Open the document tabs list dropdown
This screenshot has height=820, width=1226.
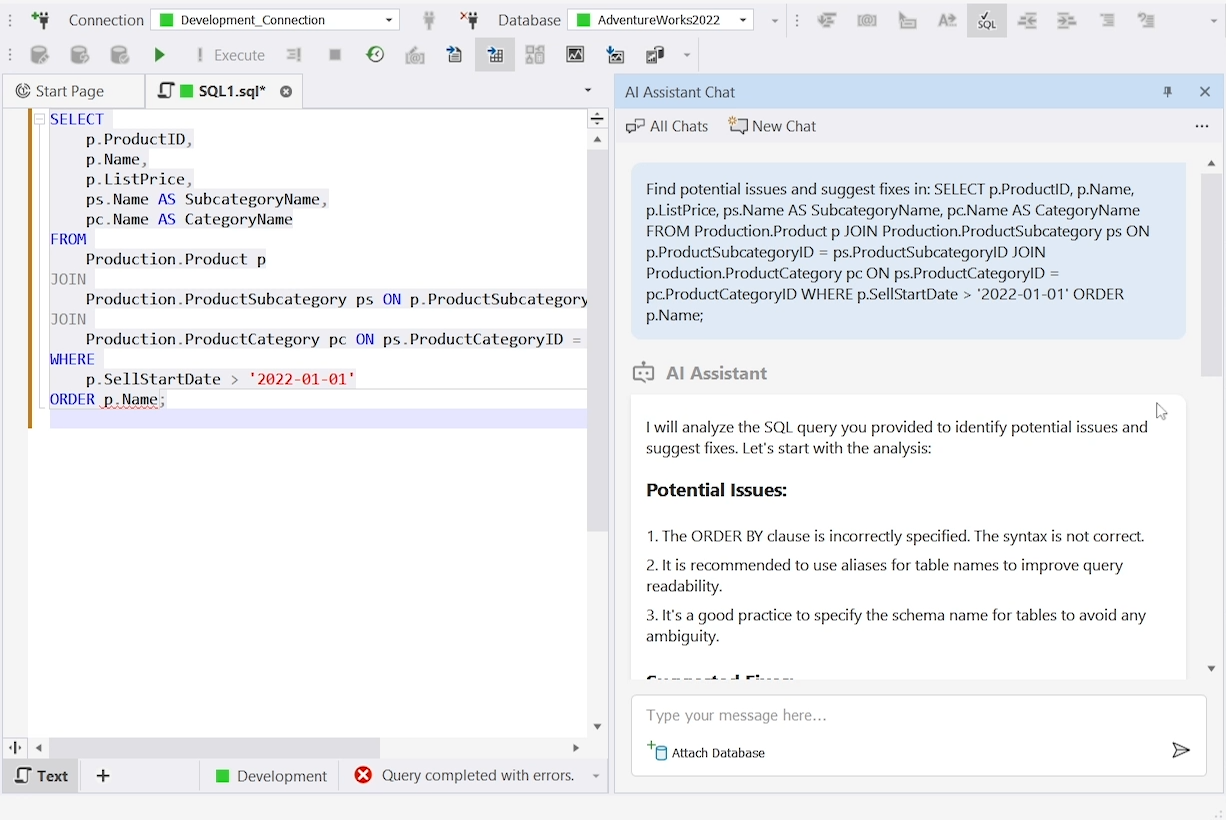(x=588, y=90)
